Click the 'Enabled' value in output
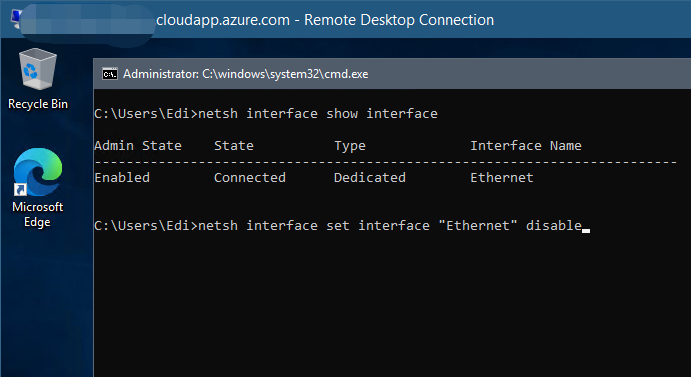691x377 pixels. 122,178
